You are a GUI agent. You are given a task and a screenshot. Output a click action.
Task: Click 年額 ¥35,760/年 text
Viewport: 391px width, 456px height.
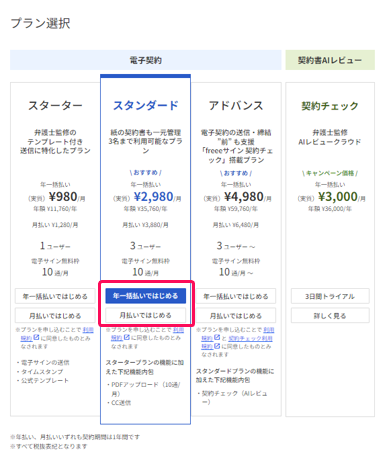point(146,209)
